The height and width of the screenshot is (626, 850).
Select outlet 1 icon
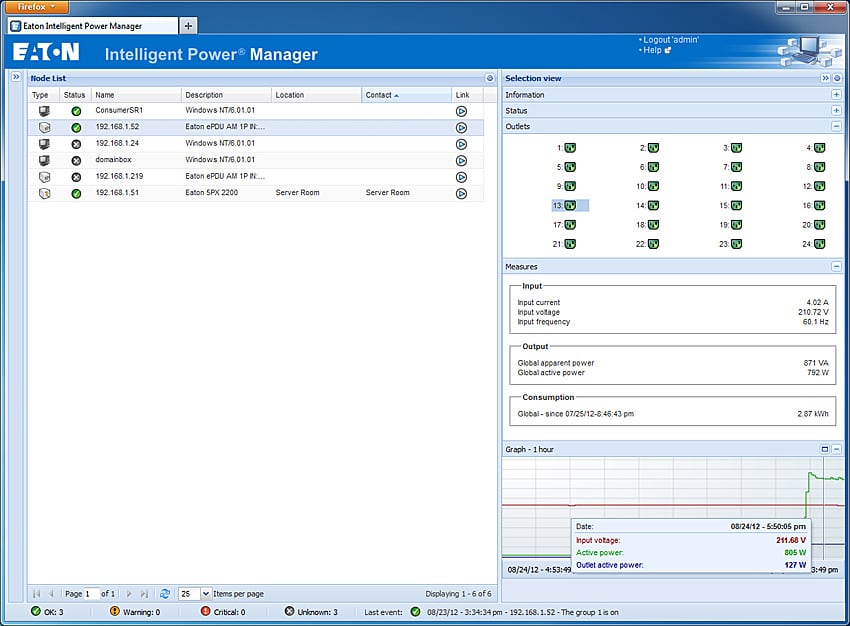tap(570, 148)
